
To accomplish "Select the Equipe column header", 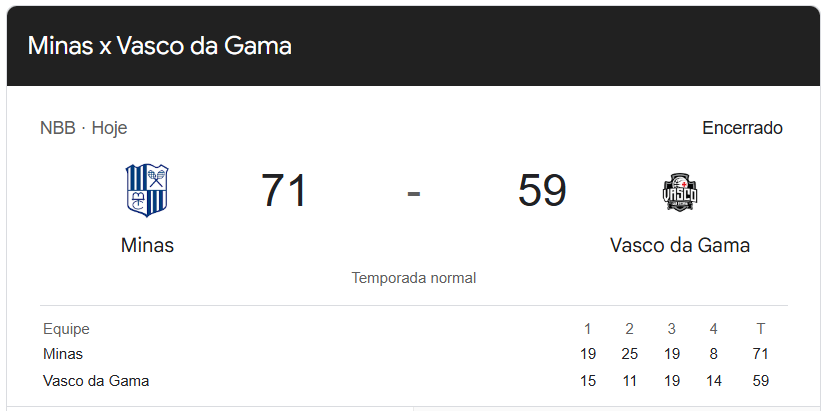I will click(x=66, y=329).
